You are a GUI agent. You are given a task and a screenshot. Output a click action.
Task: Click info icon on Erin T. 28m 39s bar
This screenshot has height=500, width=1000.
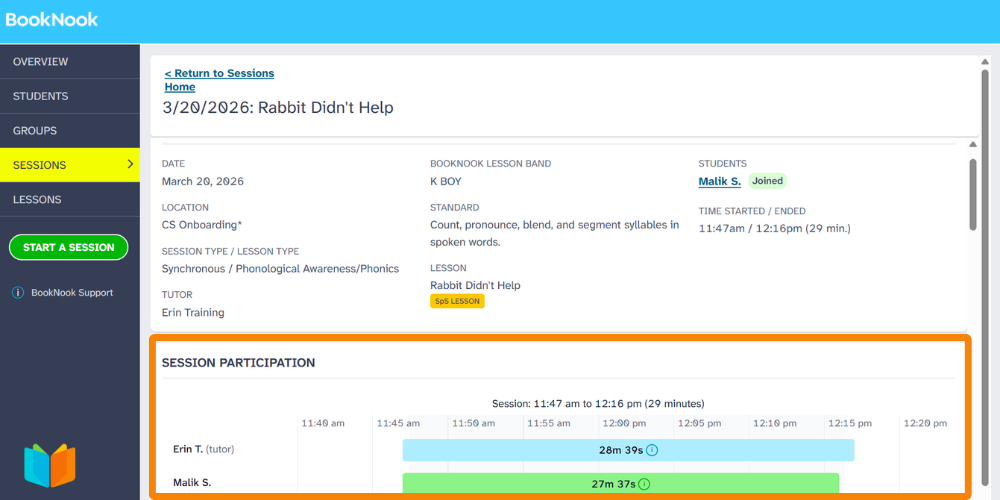point(652,450)
